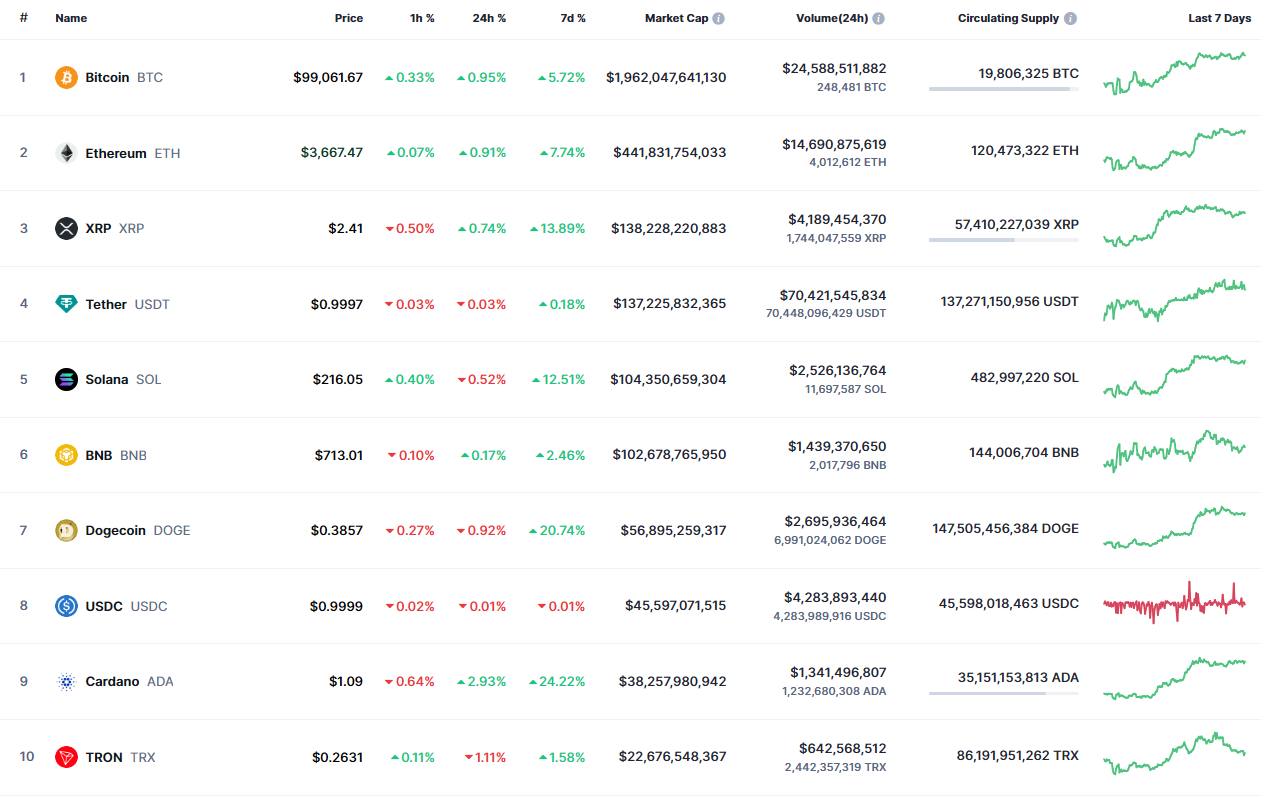The width and height of the screenshot is (1268, 798).
Task: Open USDC's red 7-day sparkline chart
Action: pyautogui.click(x=1174, y=603)
